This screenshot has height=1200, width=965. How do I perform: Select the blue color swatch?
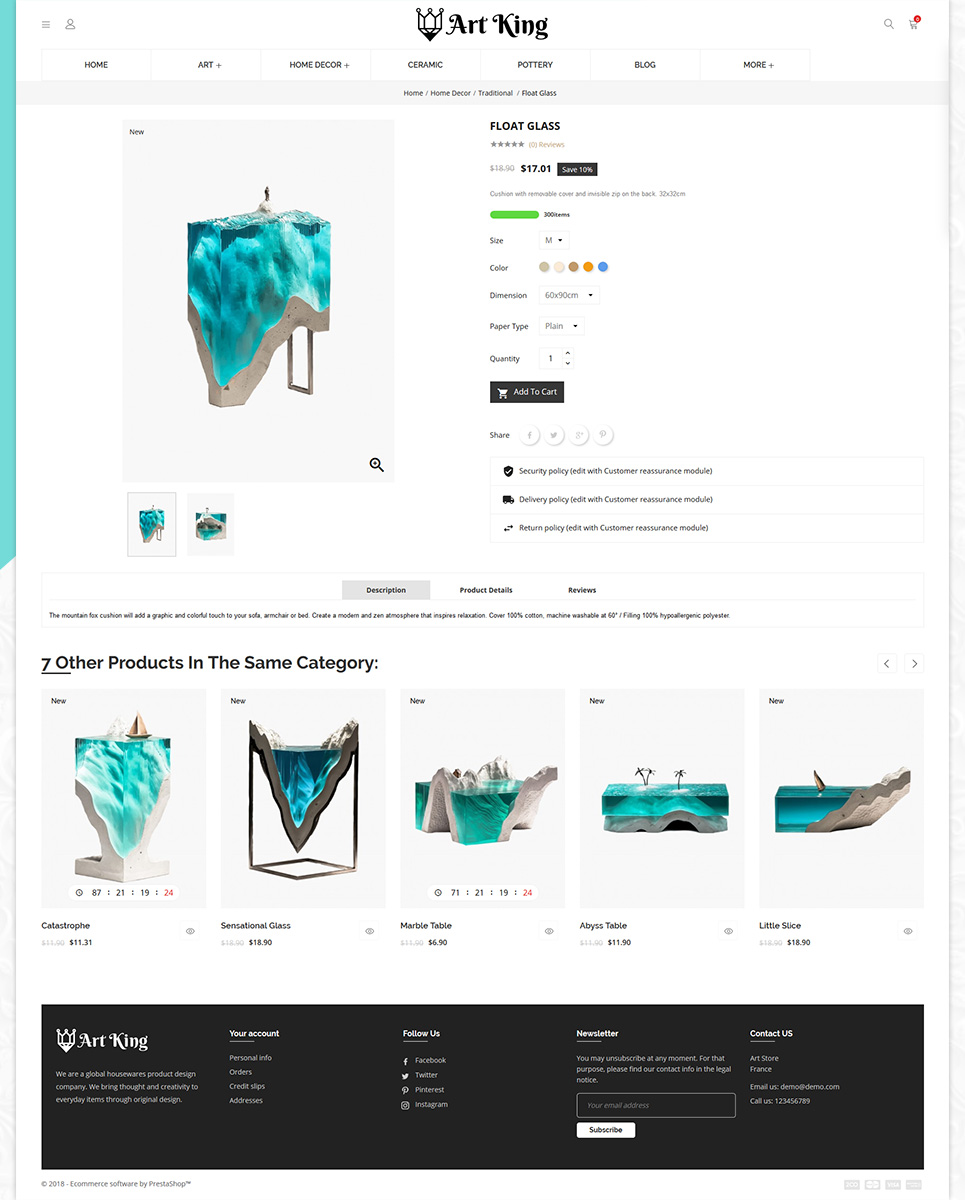603,267
